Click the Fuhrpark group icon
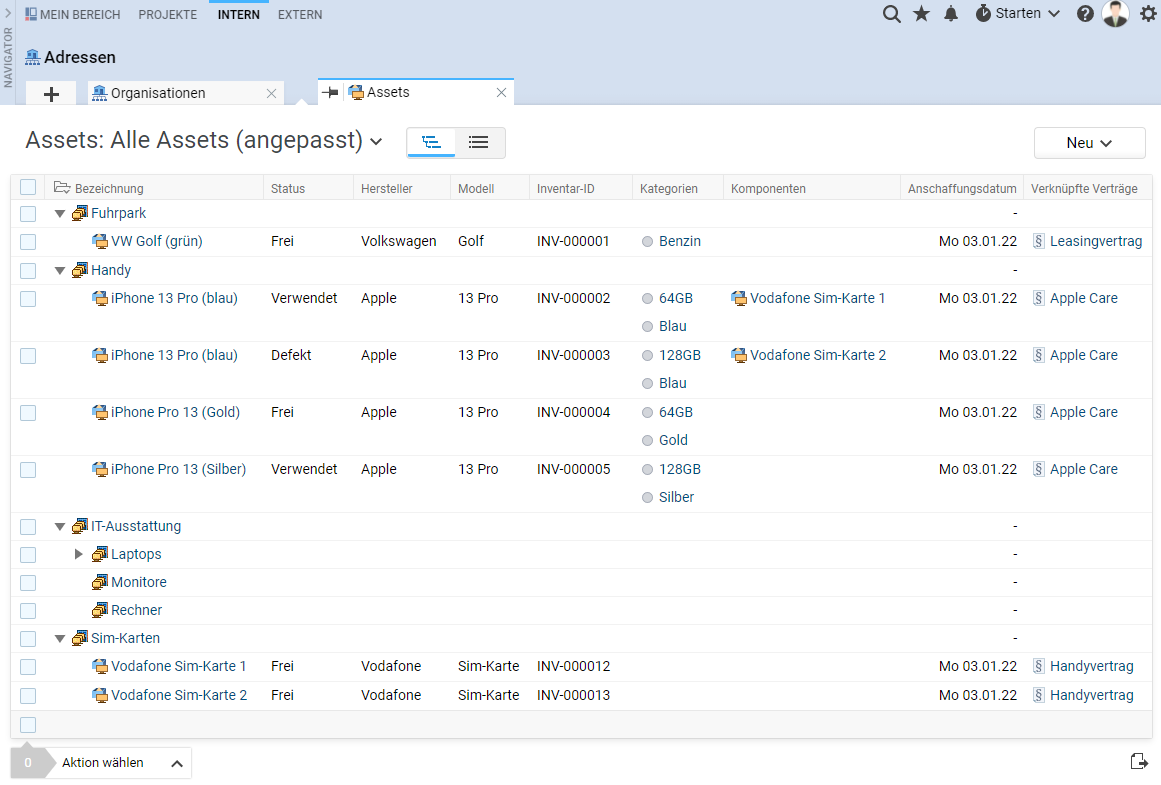1161x785 pixels. click(x=80, y=213)
